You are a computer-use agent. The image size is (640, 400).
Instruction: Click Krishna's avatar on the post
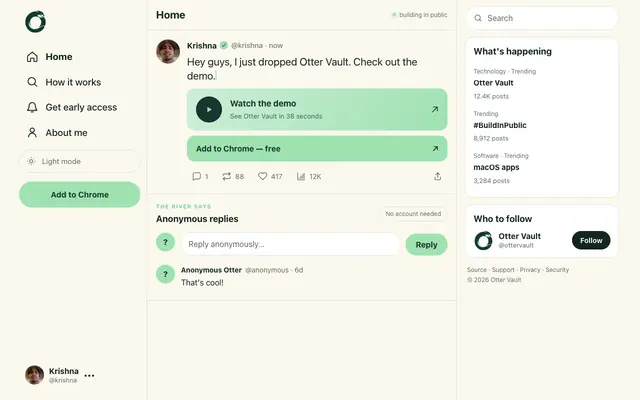[168, 51]
